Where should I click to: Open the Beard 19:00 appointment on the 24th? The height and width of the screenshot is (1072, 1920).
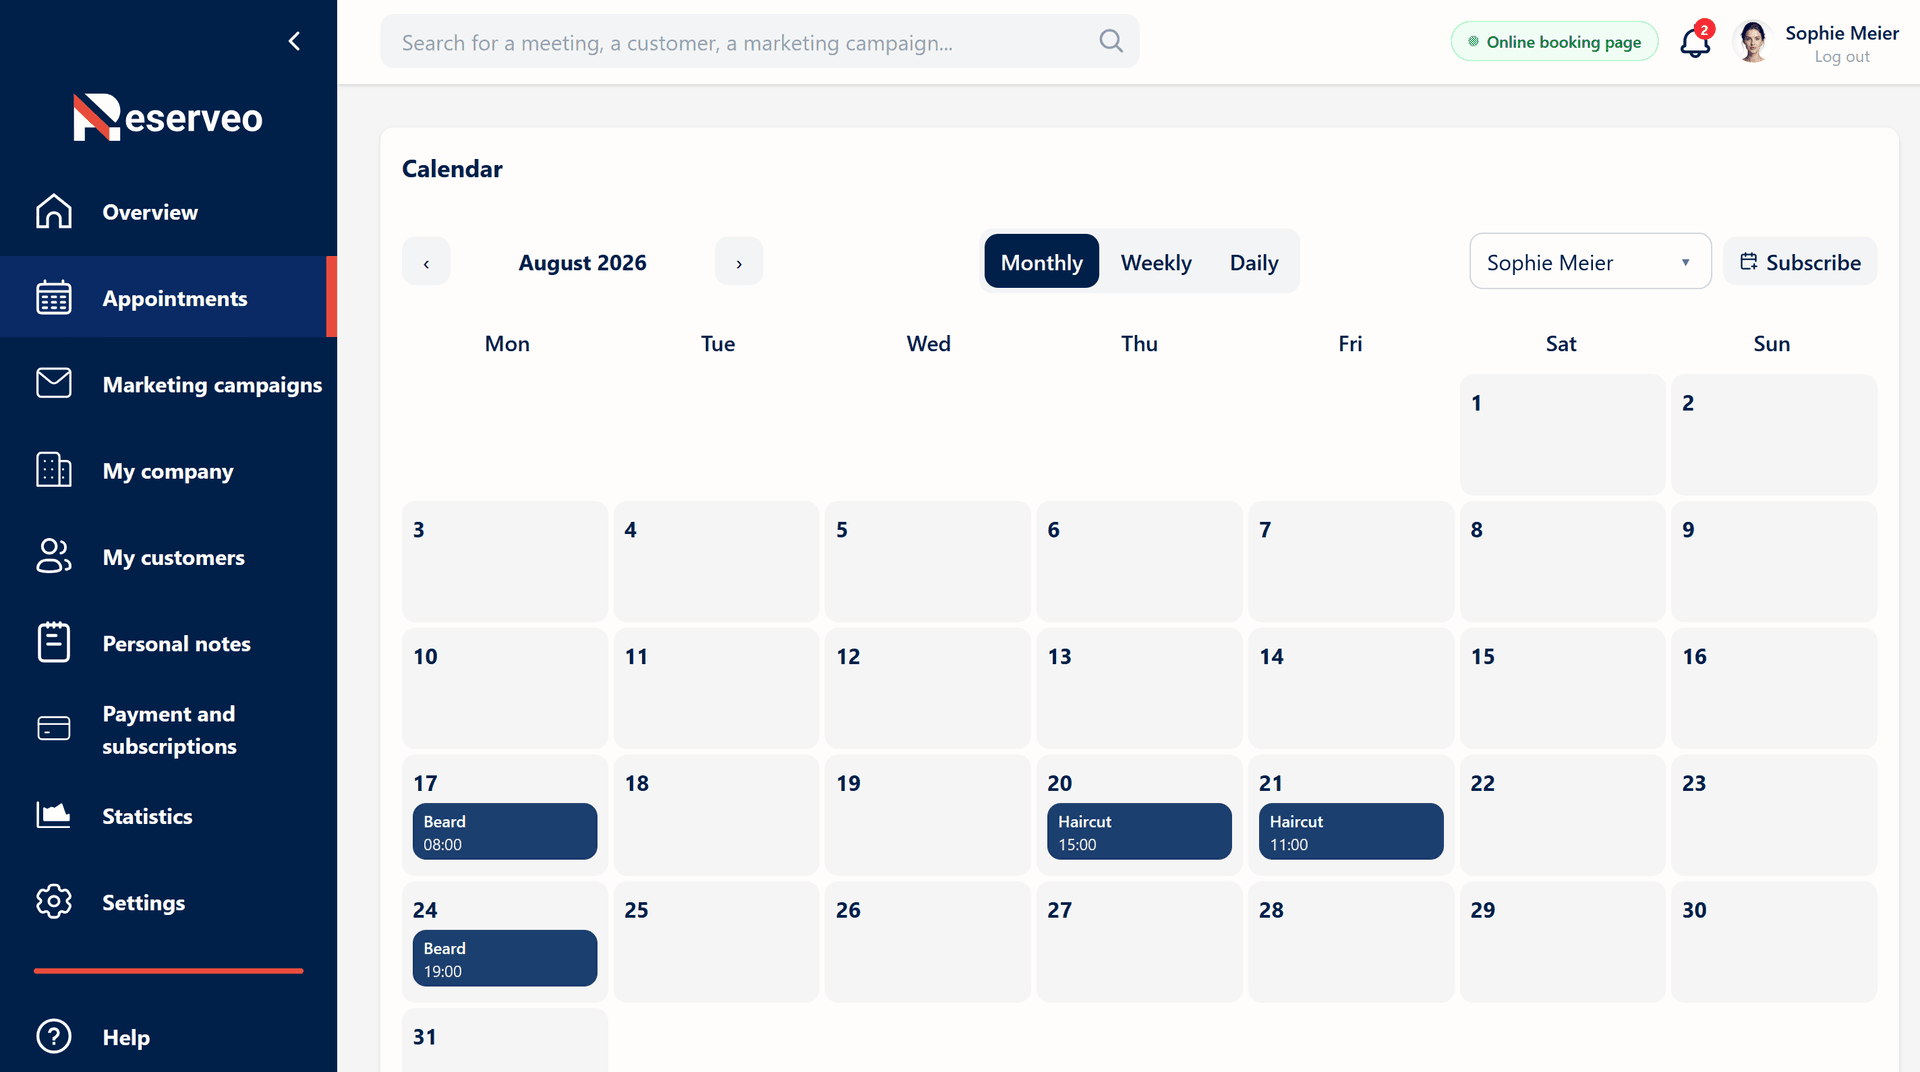(505, 958)
